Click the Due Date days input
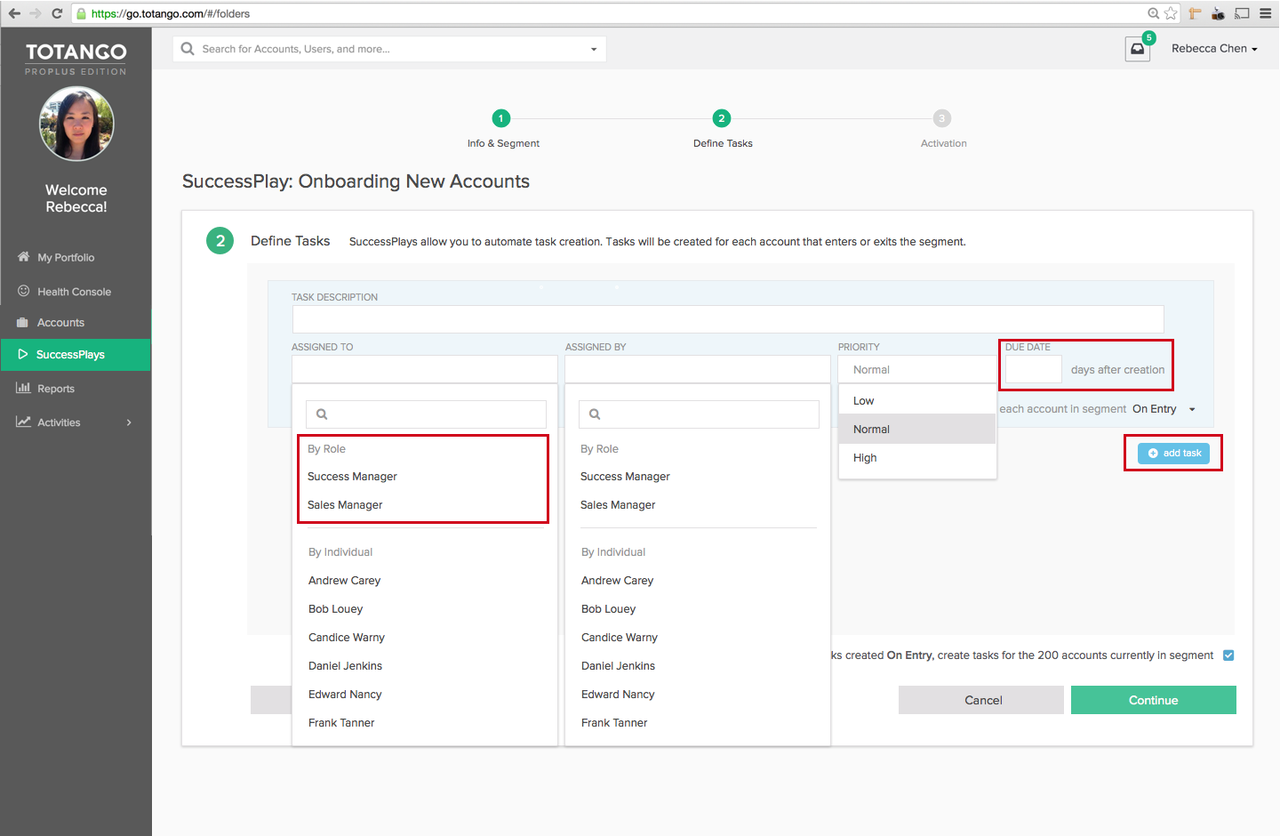 (1033, 369)
